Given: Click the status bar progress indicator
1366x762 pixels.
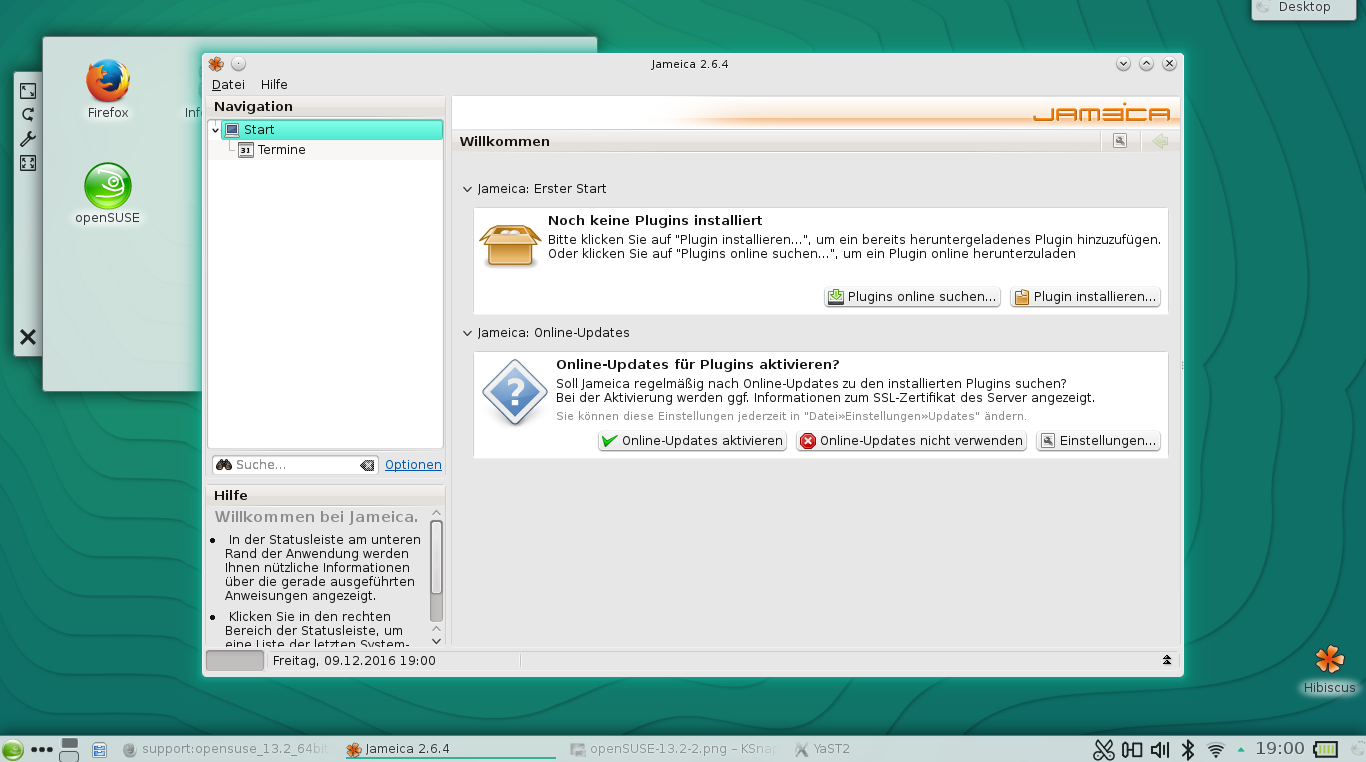Looking at the screenshot, I should pyautogui.click(x=235, y=661).
